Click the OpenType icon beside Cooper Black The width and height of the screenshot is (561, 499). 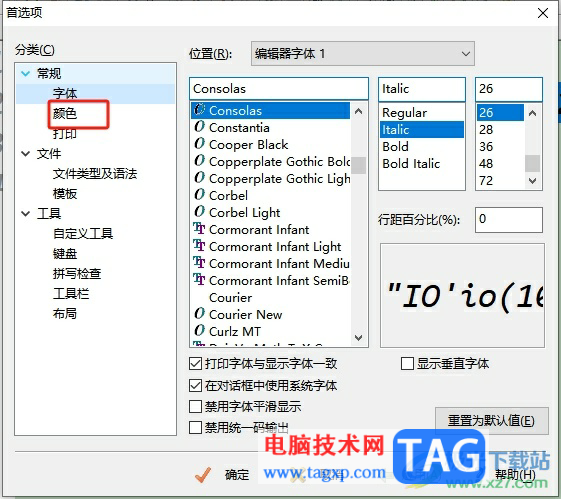pyautogui.click(x=199, y=143)
